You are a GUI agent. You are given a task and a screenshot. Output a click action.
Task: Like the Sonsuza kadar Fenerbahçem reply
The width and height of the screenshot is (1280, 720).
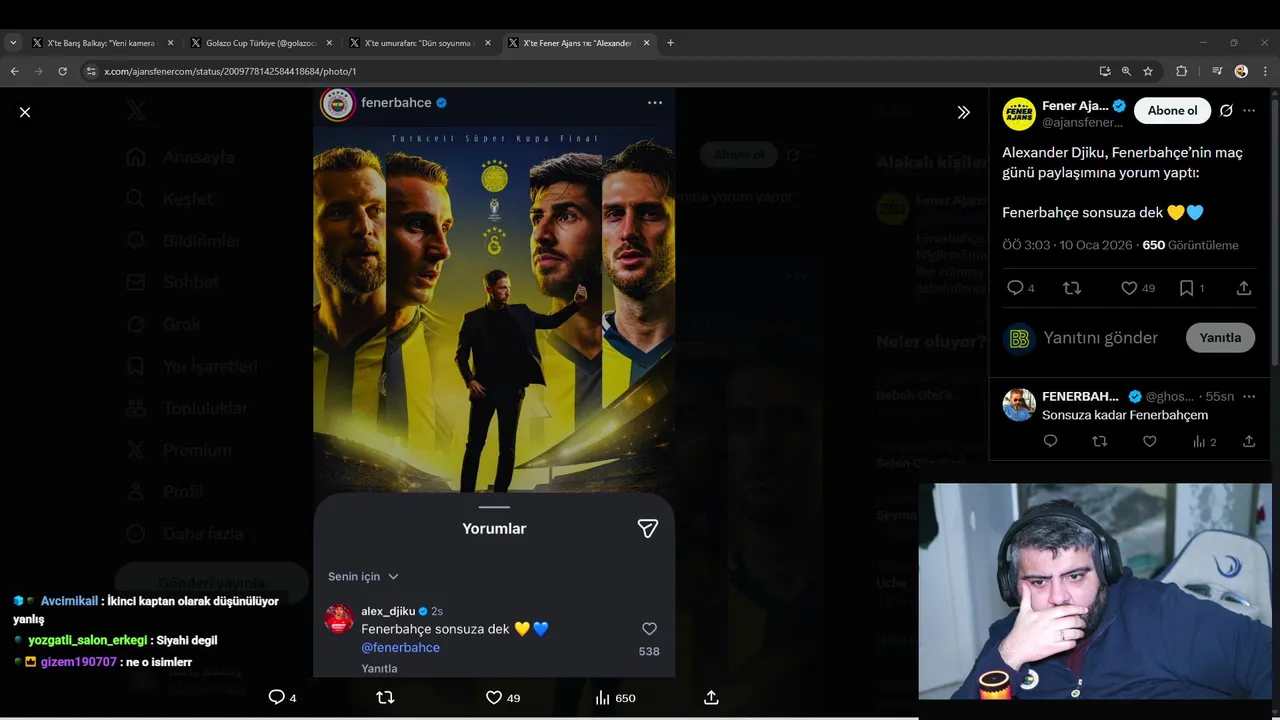(x=1150, y=441)
